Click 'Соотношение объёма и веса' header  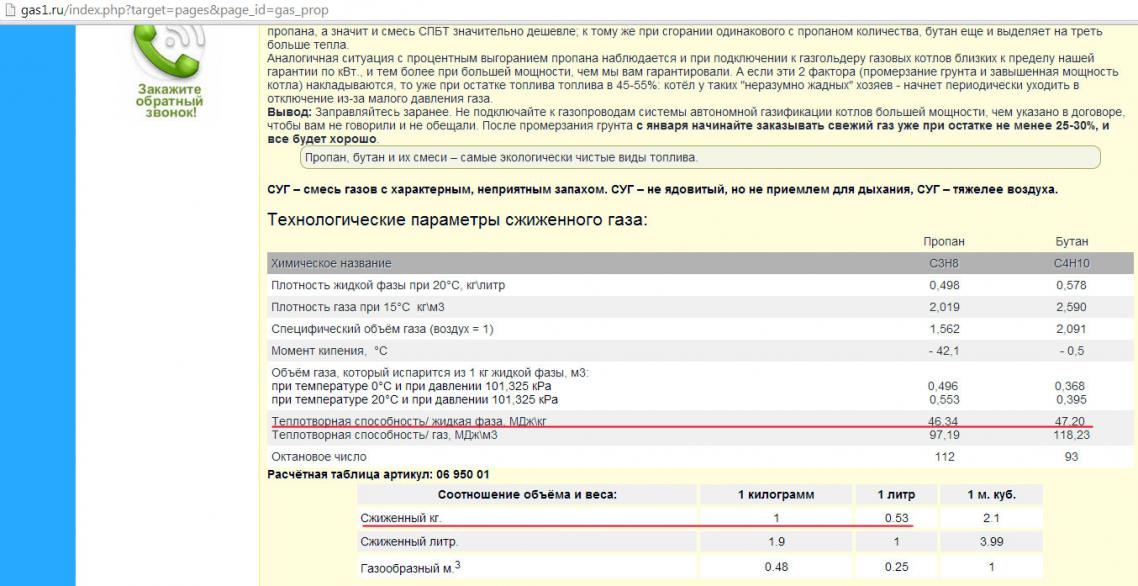point(527,495)
